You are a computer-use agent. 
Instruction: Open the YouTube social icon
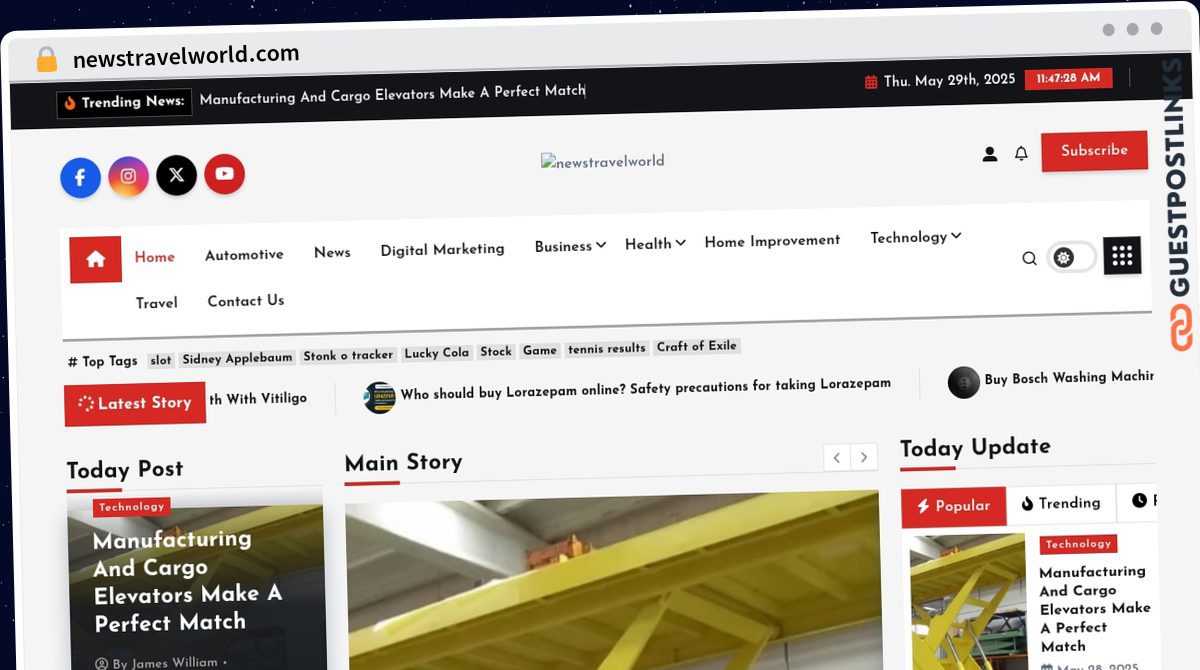coord(224,174)
